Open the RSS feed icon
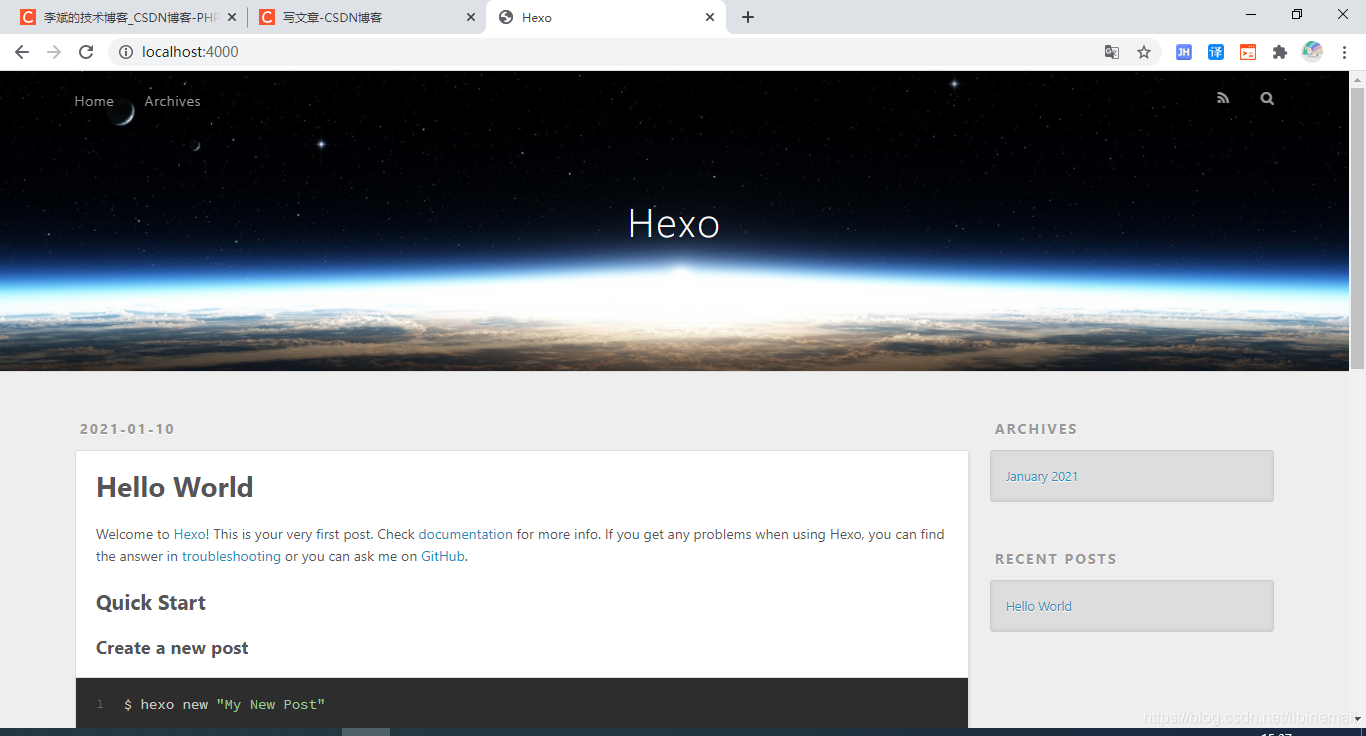The width and height of the screenshot is (1366, 736). [x=1223, y=98]
